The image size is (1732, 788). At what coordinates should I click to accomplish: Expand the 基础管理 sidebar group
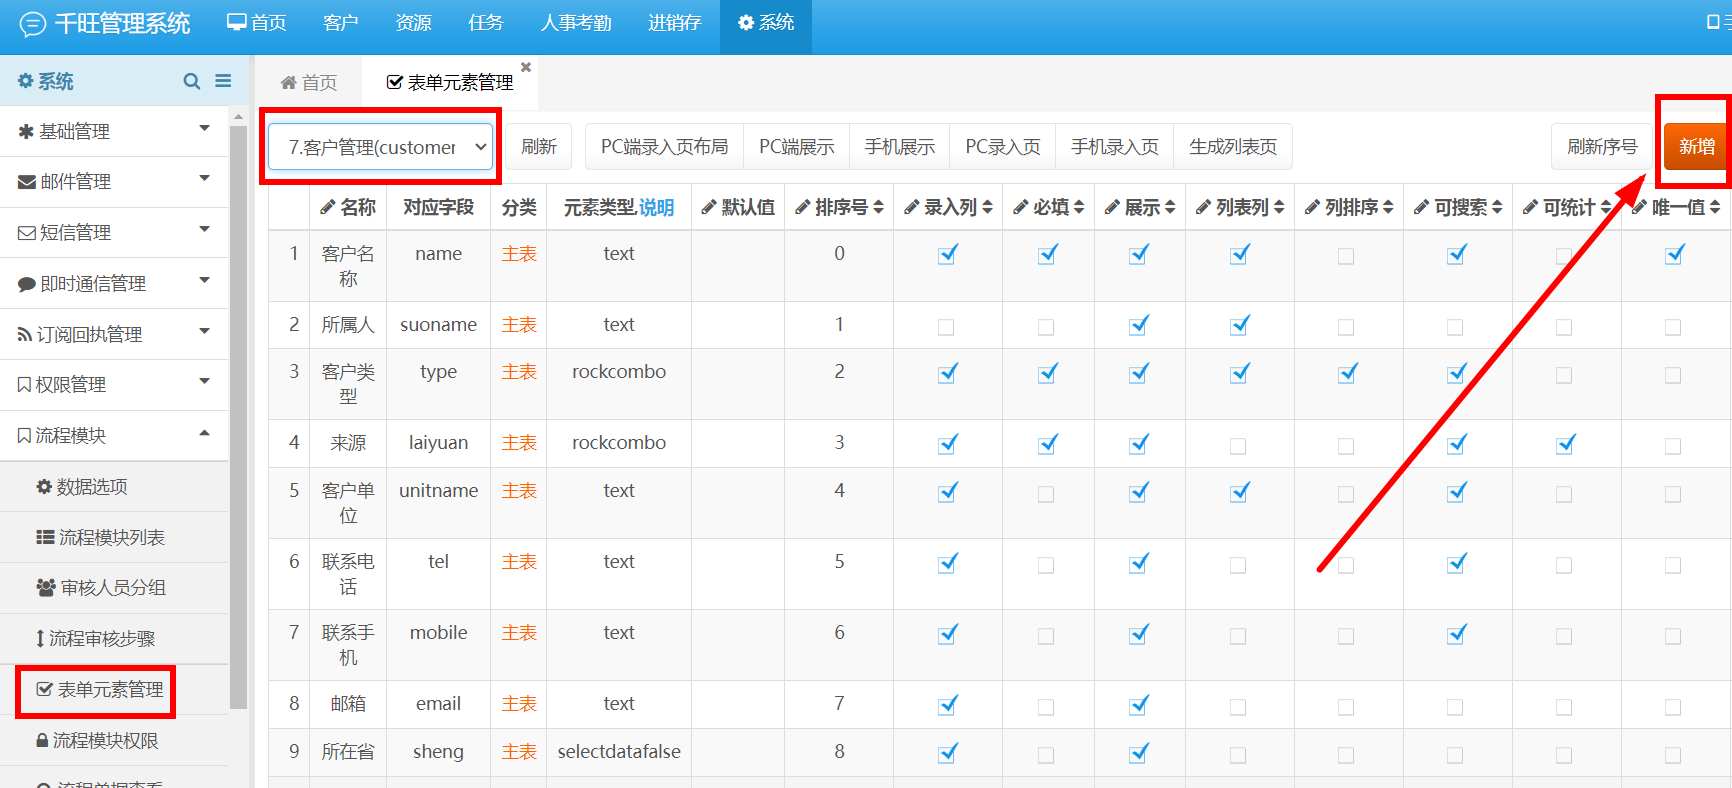coord(114,131)
